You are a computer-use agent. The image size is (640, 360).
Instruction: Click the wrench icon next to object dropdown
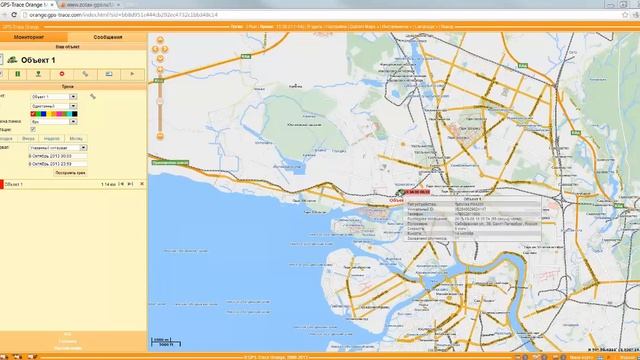tap(93, 96)
